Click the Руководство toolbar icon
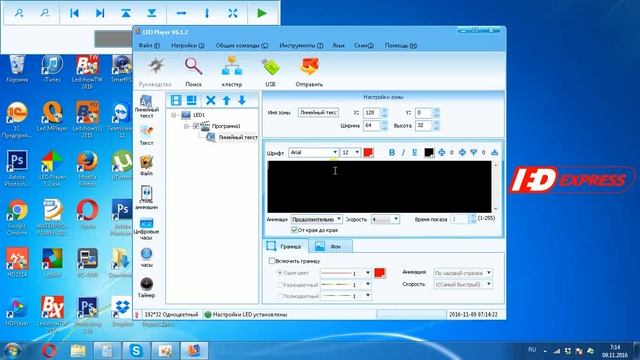The image size is (640, 360). (155, 66)
